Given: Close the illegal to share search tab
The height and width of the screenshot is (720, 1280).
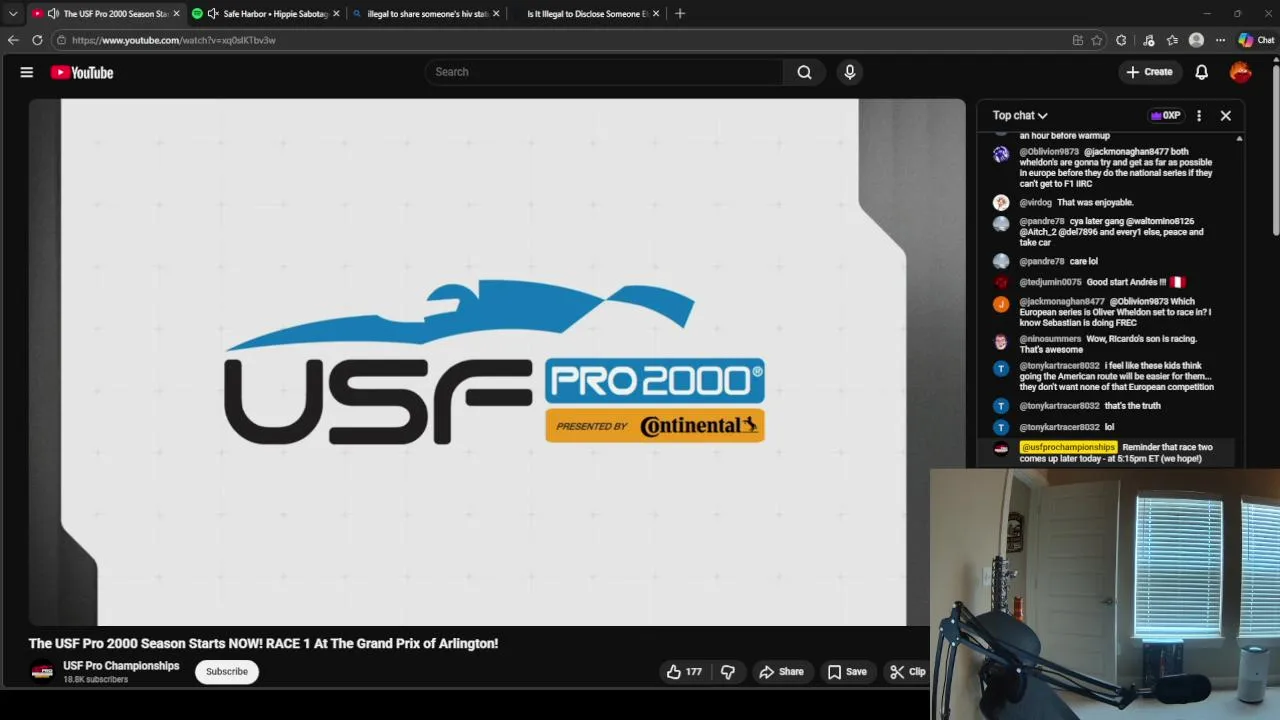Looking at the screenshot, I should pyautogui.click(x=496, y=14).
